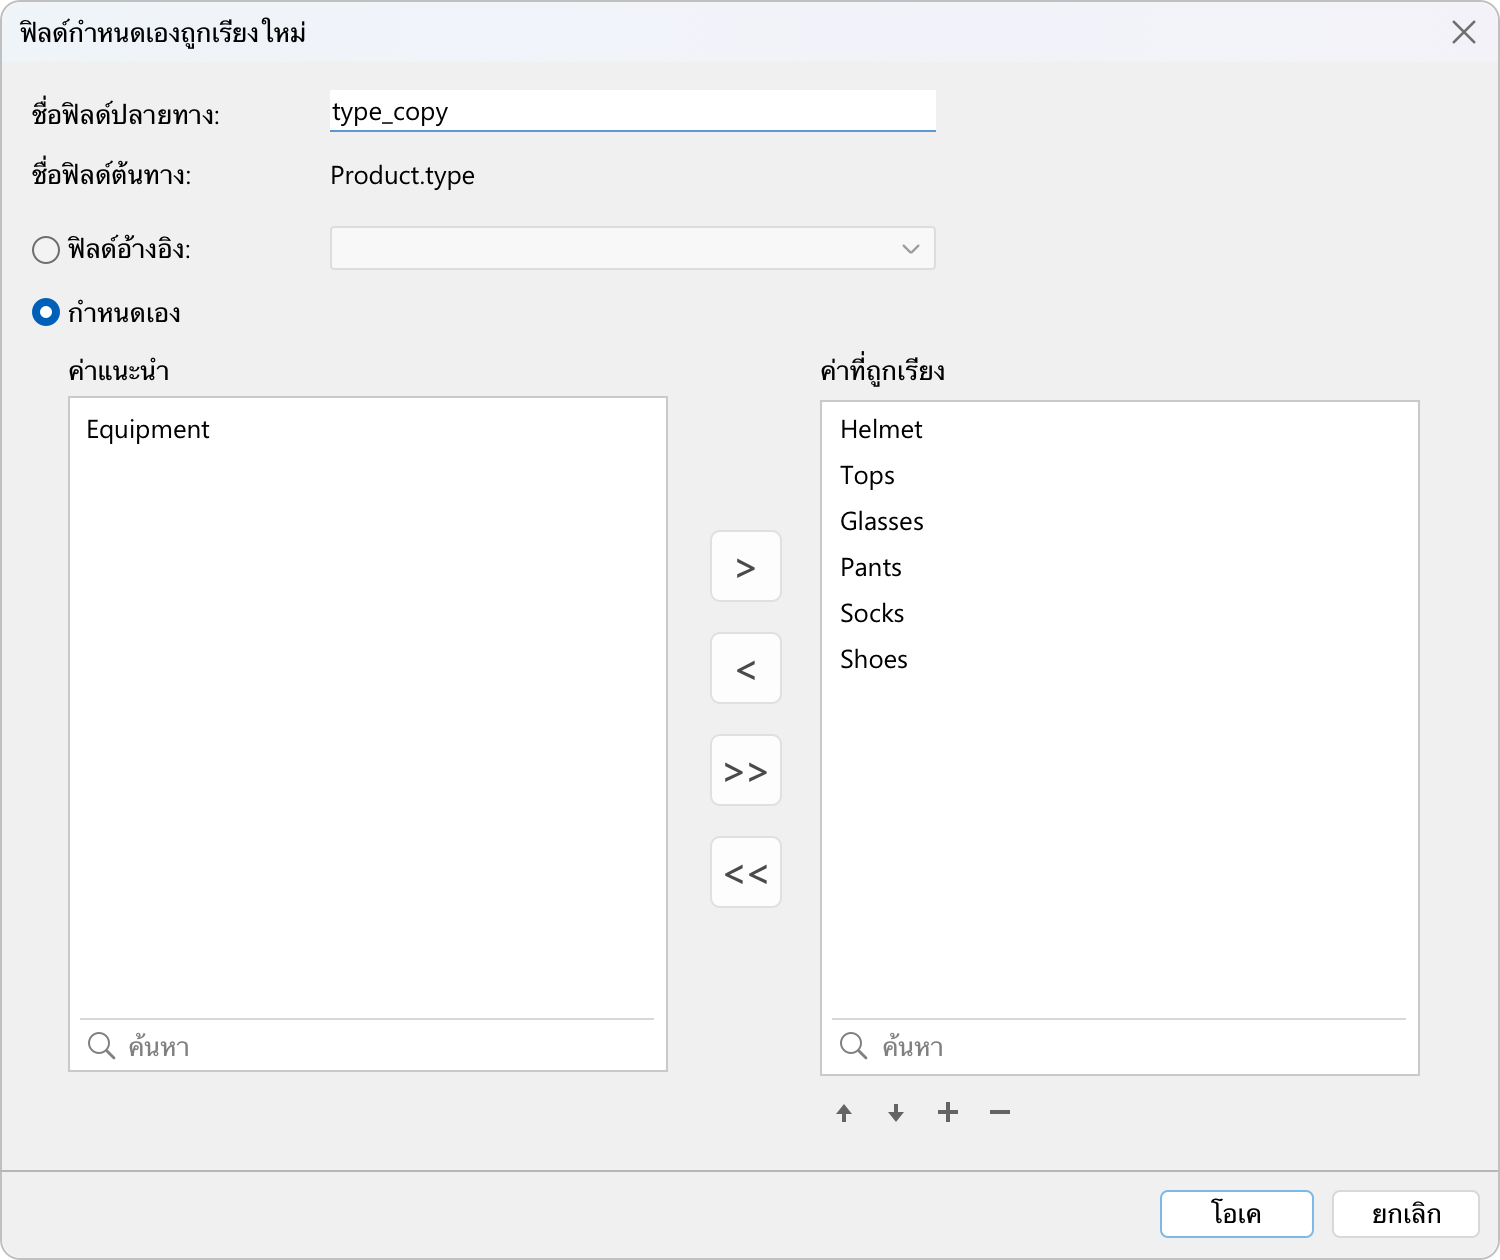The width and height of the screenshot is (1500, 1260).
Task: Move selected value right with > button
Action: tap(746, 567)
